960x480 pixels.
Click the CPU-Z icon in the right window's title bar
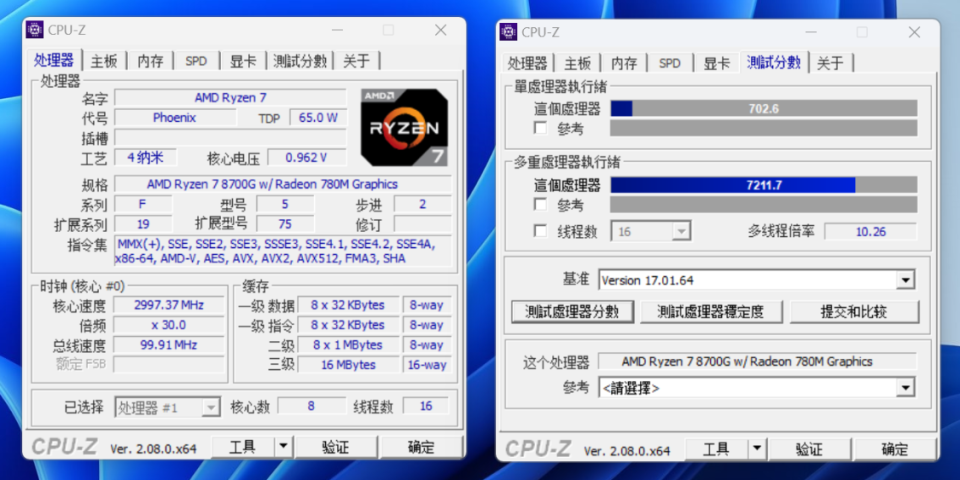point(509,32)
